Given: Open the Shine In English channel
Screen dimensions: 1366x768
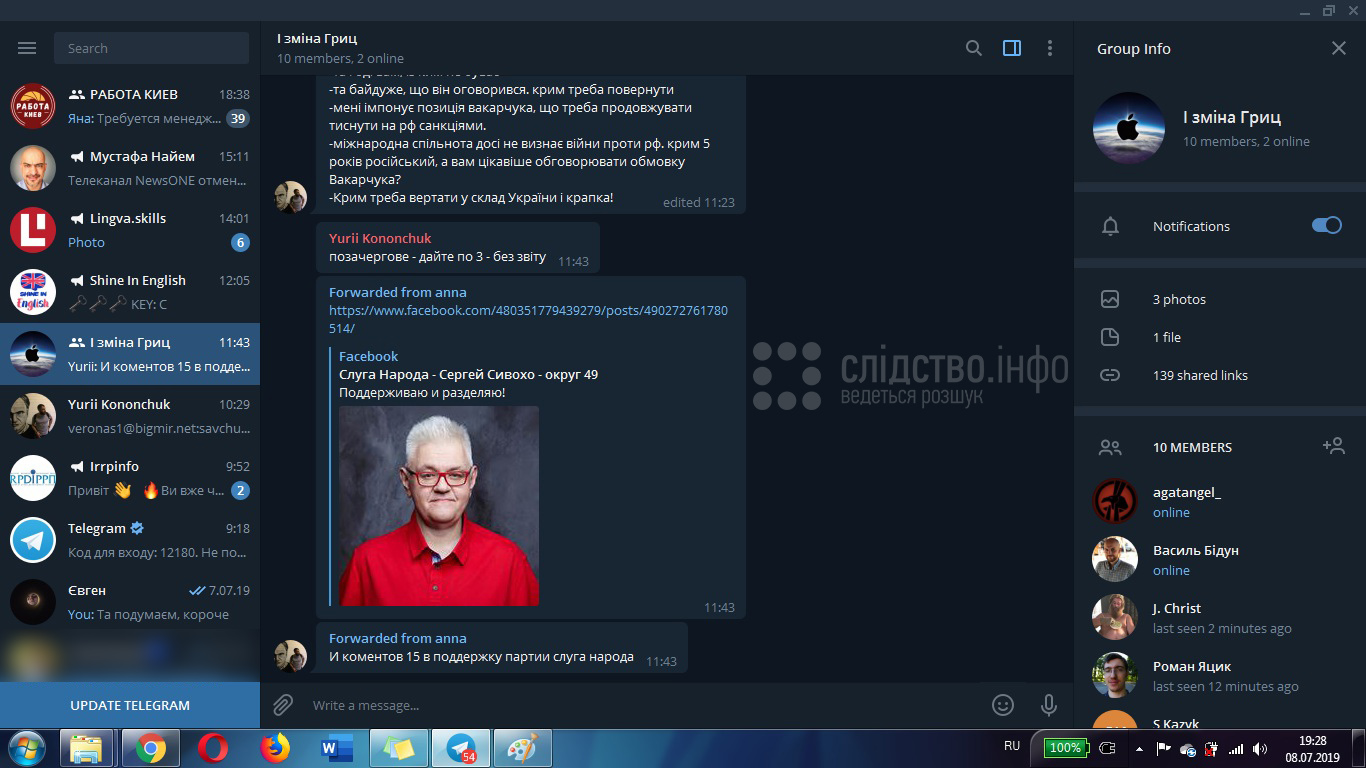Looking at the screenshot, I should pos(130,292).
